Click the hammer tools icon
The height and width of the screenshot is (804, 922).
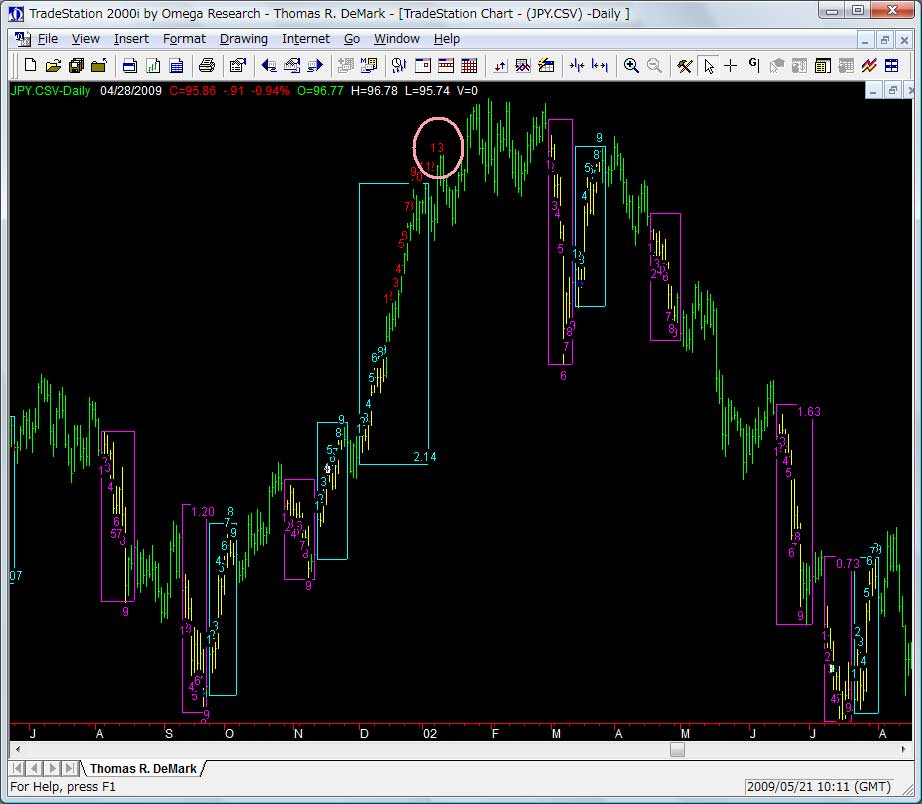click(685, 66)
